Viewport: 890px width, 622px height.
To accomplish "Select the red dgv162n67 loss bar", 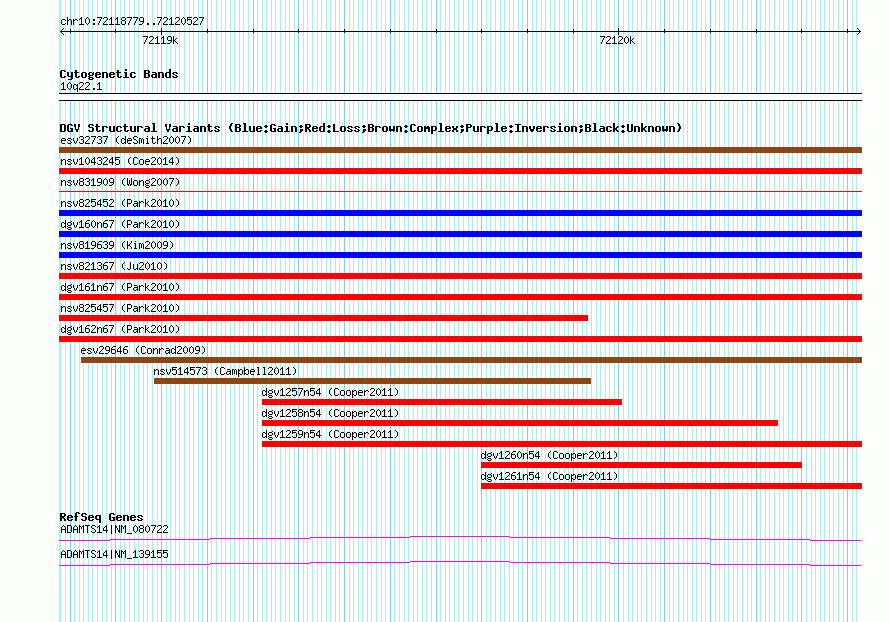I will (460, 339).
